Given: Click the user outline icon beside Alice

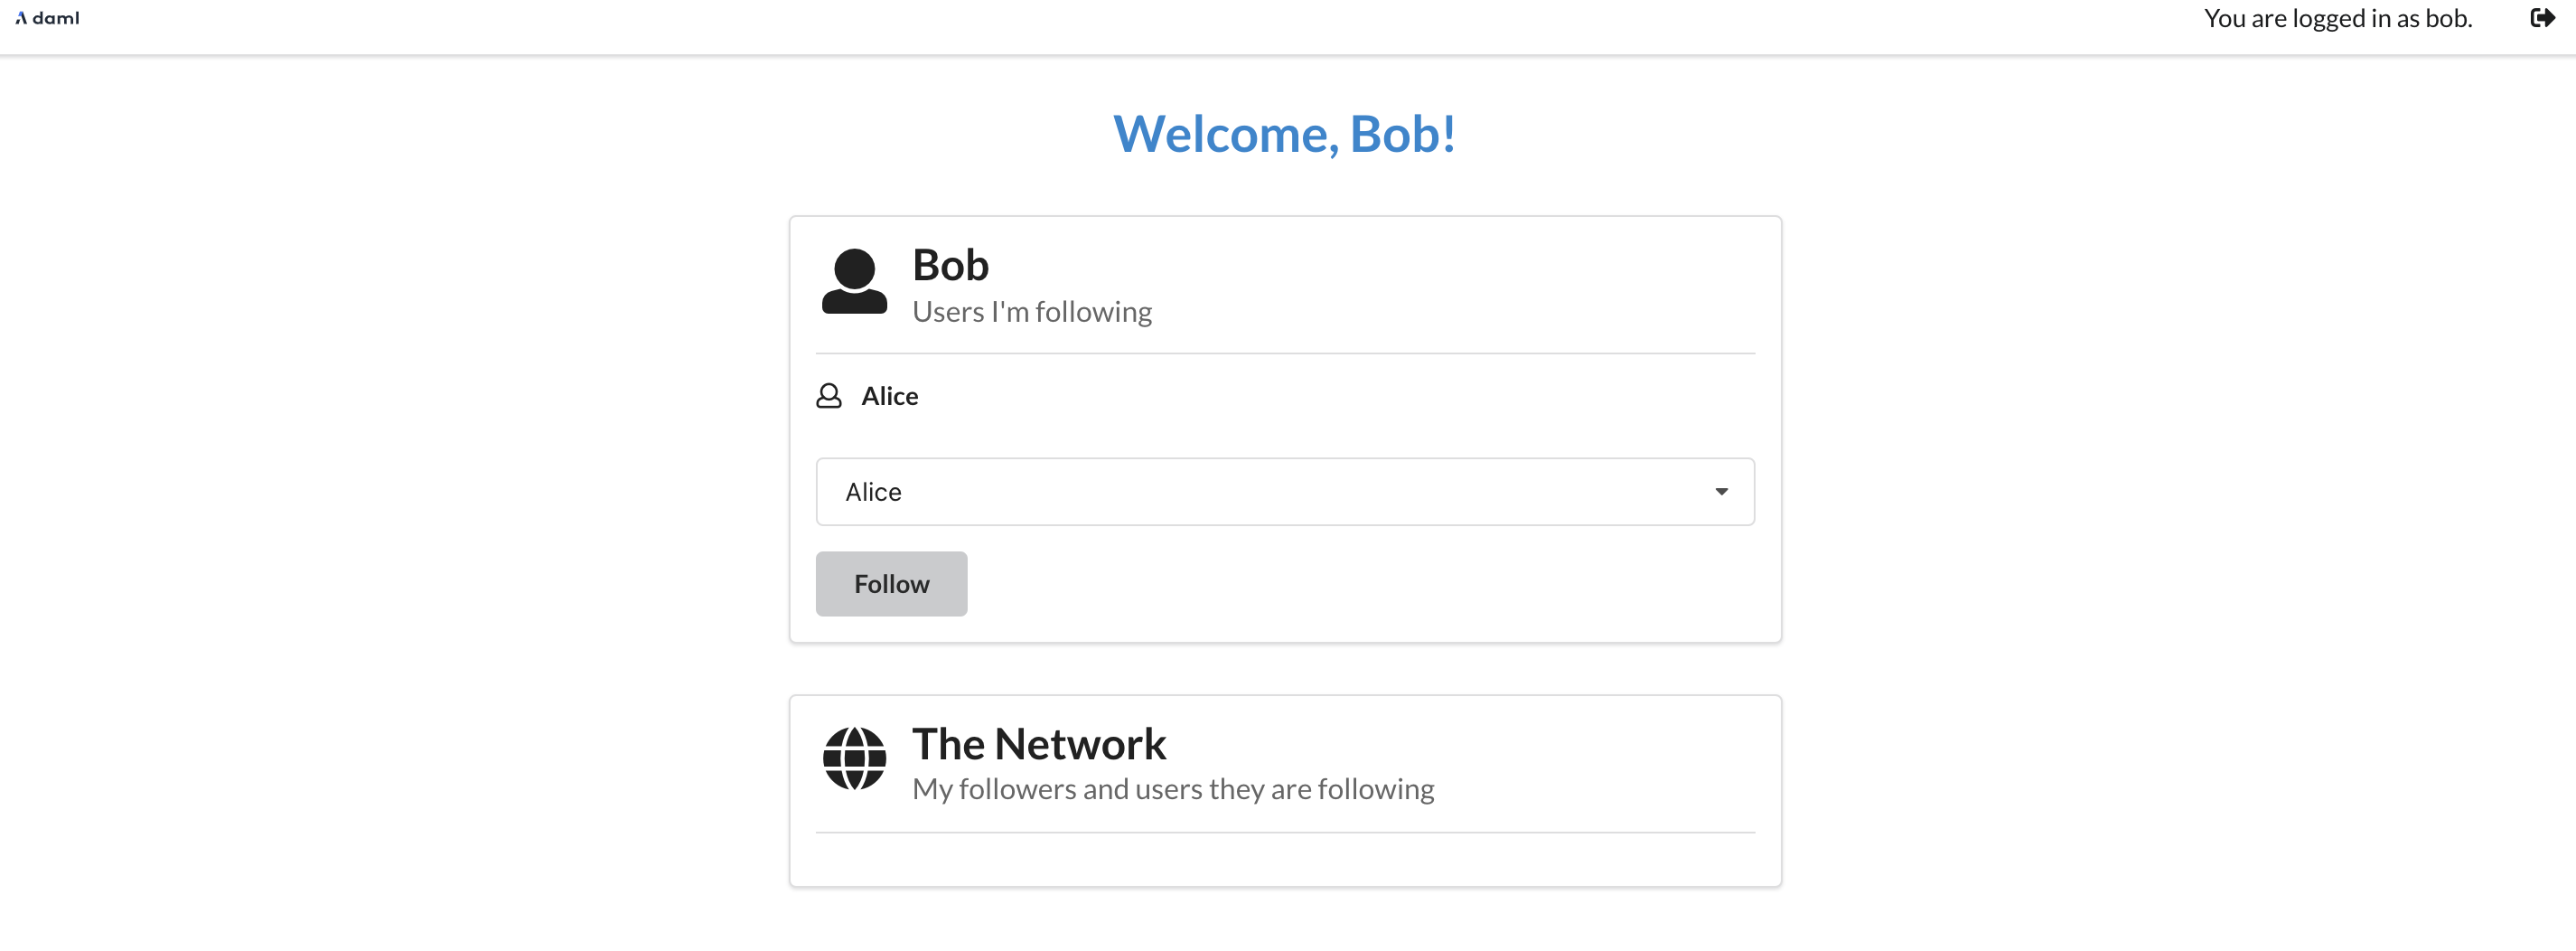Looking at the screenshot, I should click(x=828, y=396).
